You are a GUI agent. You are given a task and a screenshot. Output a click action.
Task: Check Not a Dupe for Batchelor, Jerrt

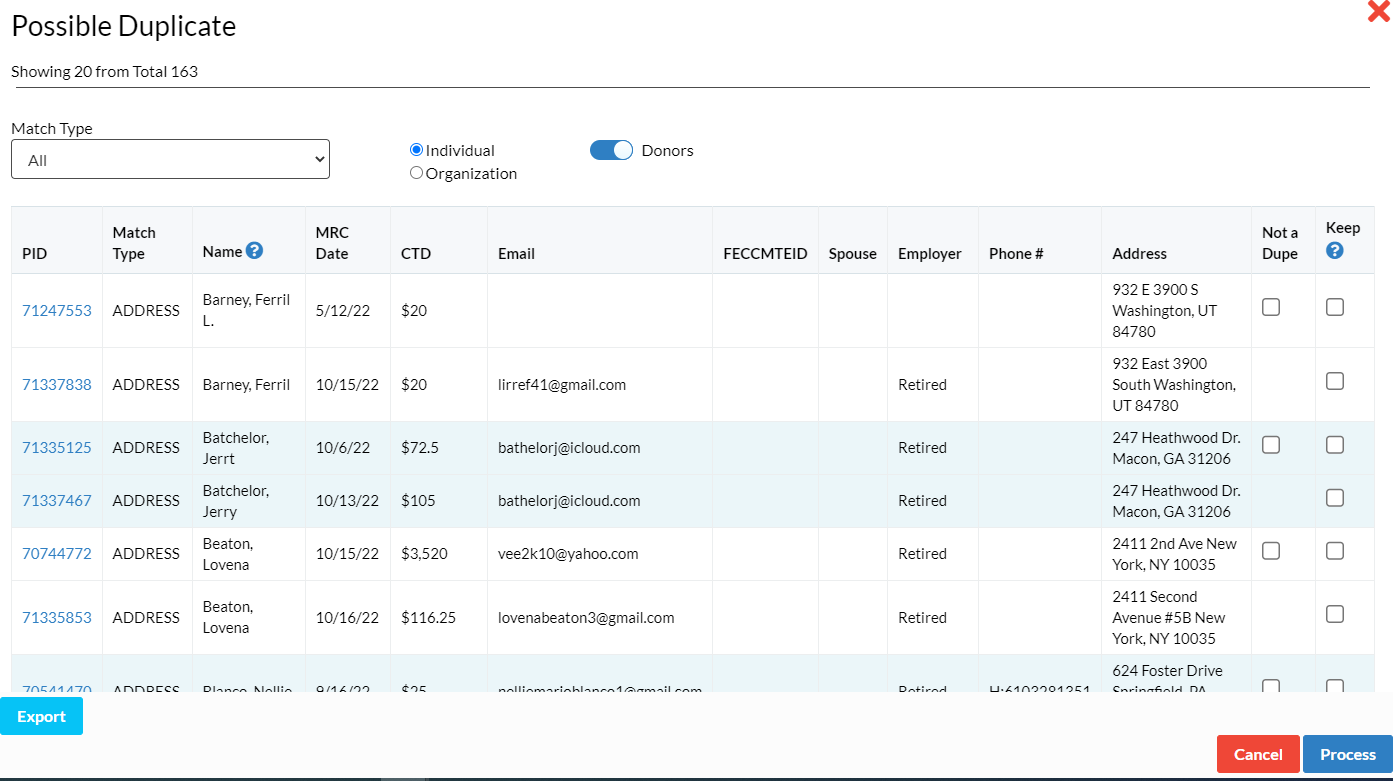pyautogui.click(x=1270, y=444)
